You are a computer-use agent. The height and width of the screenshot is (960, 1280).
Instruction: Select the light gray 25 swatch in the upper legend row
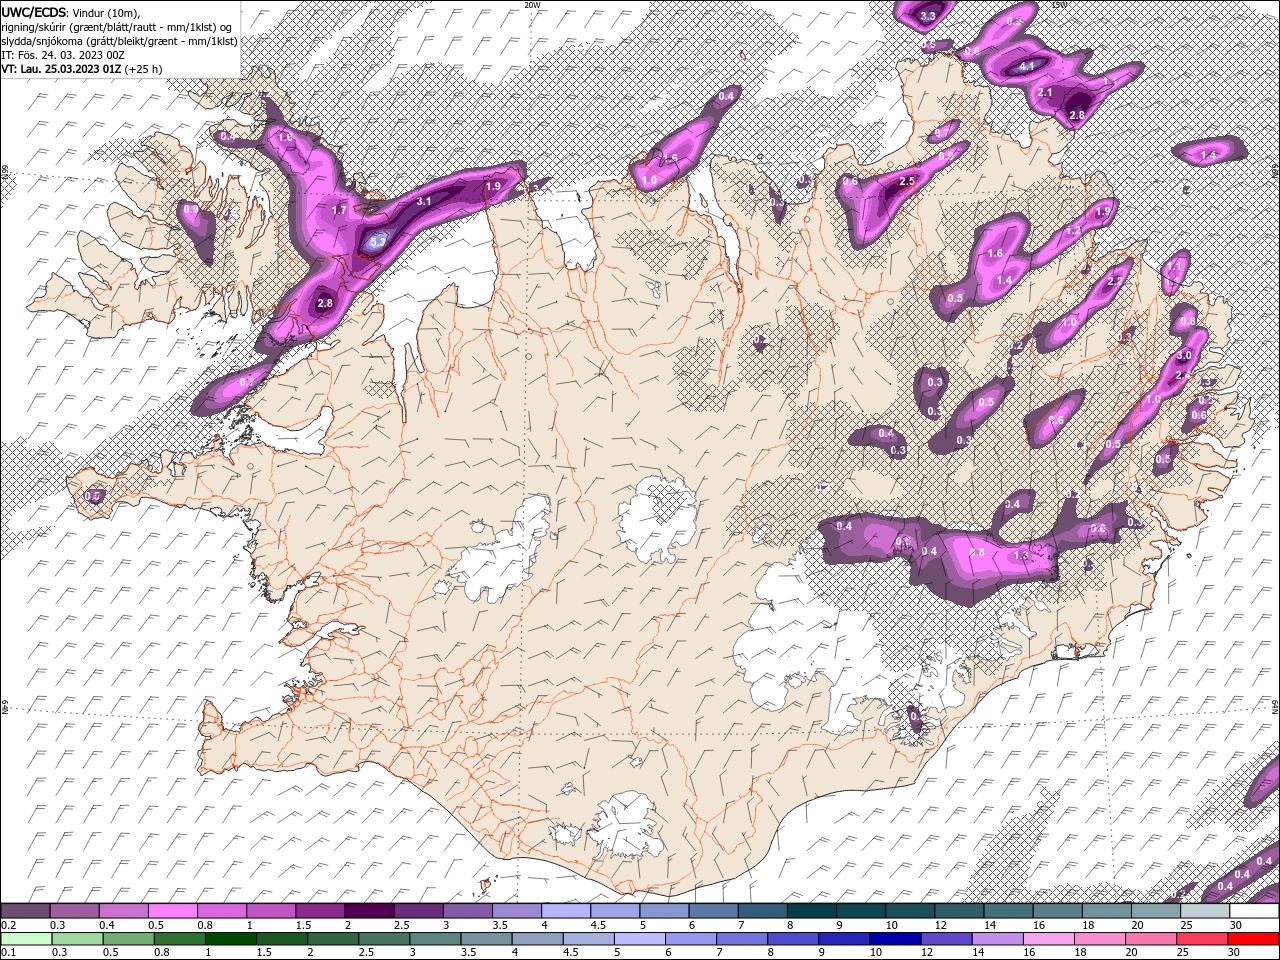tap(1205, 911)
